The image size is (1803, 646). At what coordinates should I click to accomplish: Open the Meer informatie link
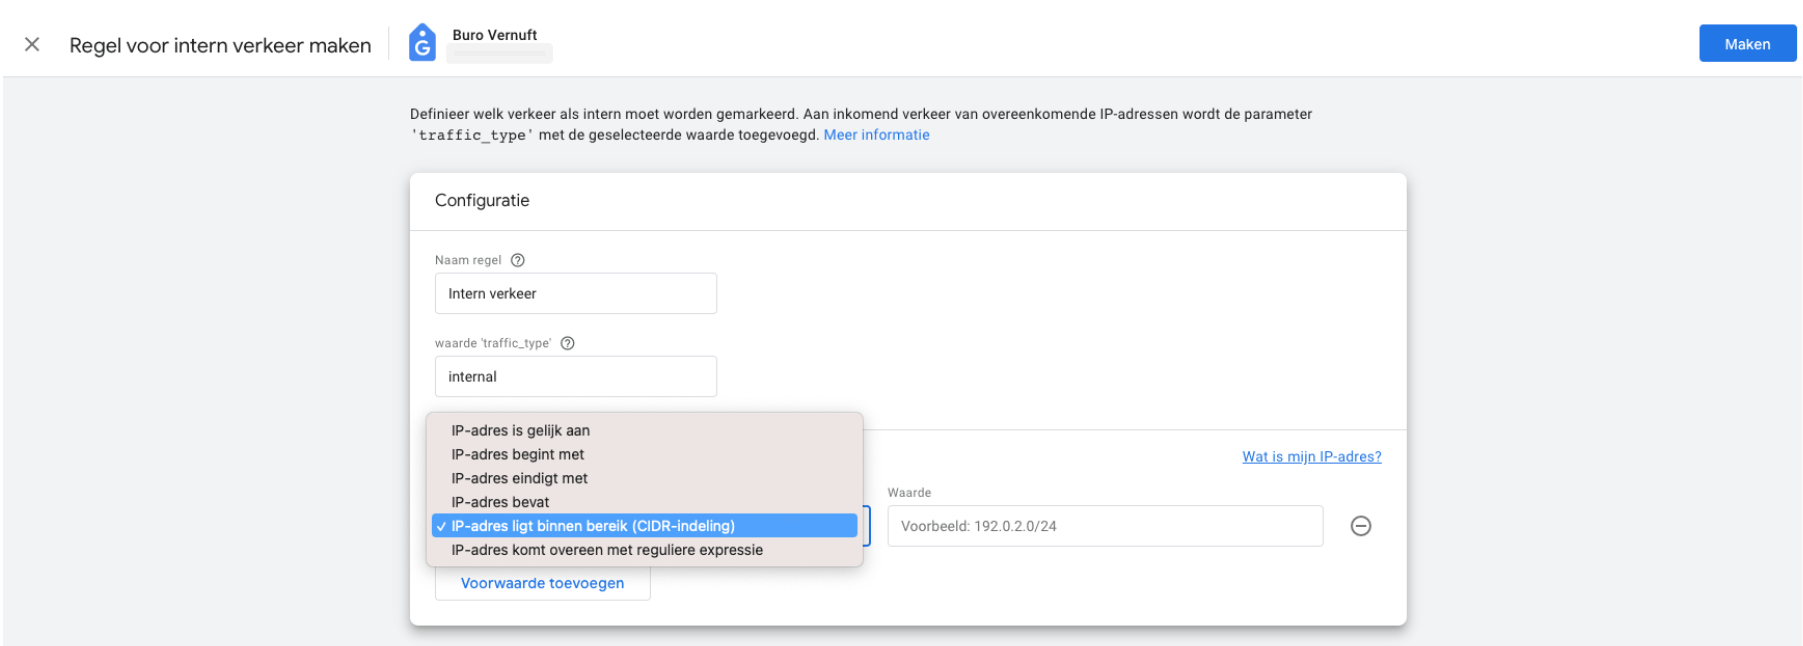coord(876,135)
